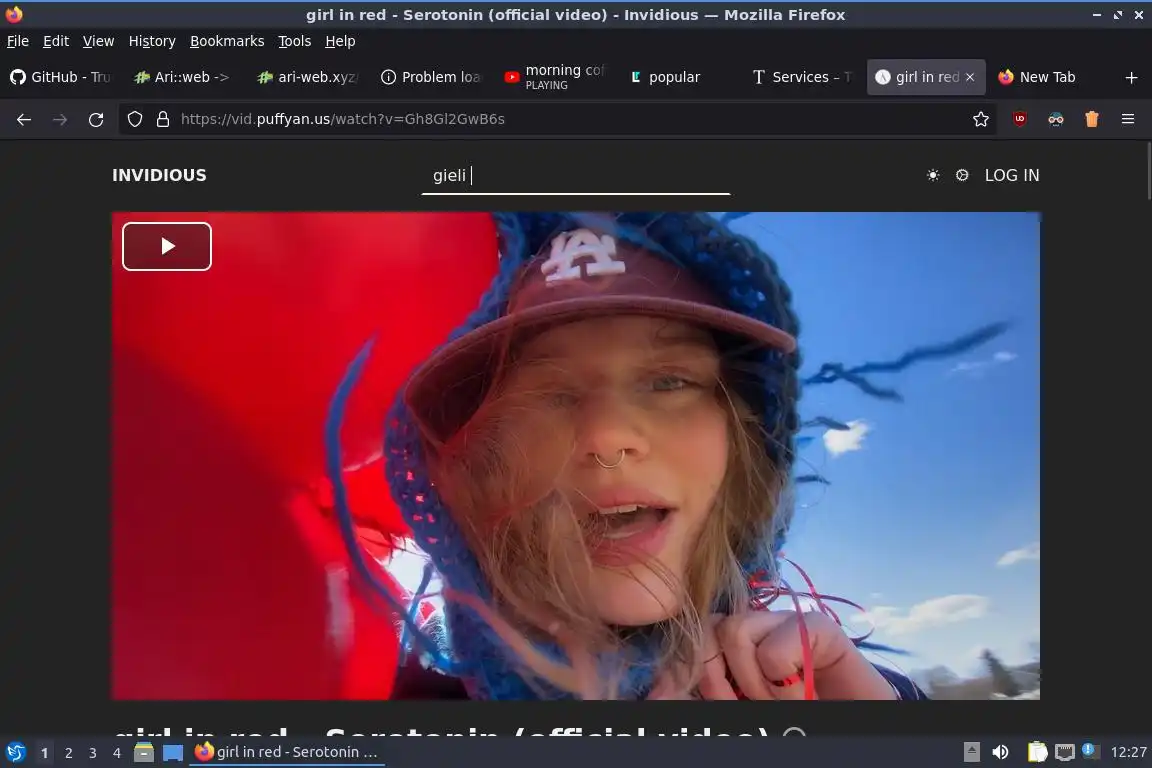Click the show desktop taskbar icon
1152x768 pixels.
tap(173, 753)
